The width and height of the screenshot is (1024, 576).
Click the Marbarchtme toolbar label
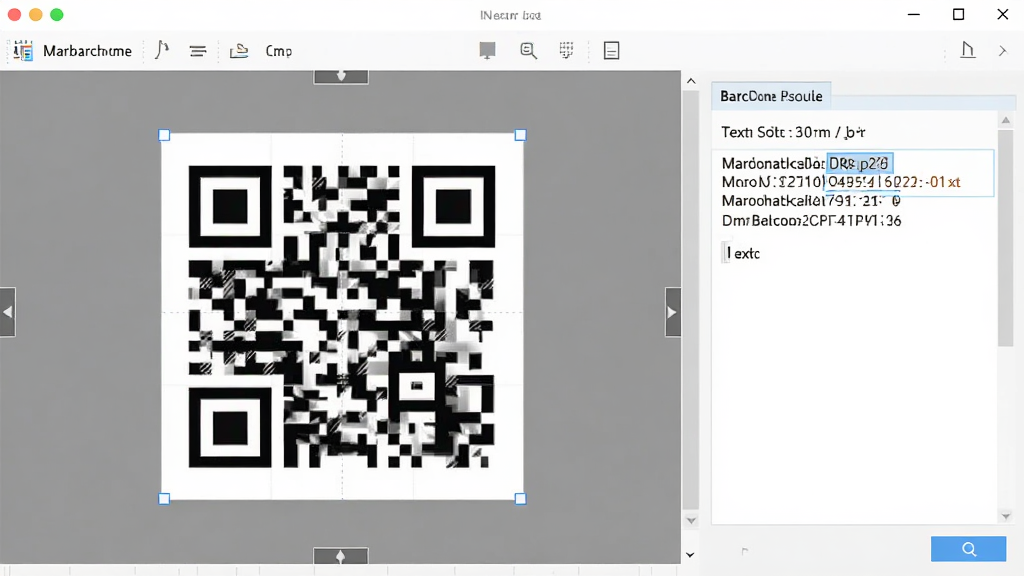point(88,51)
